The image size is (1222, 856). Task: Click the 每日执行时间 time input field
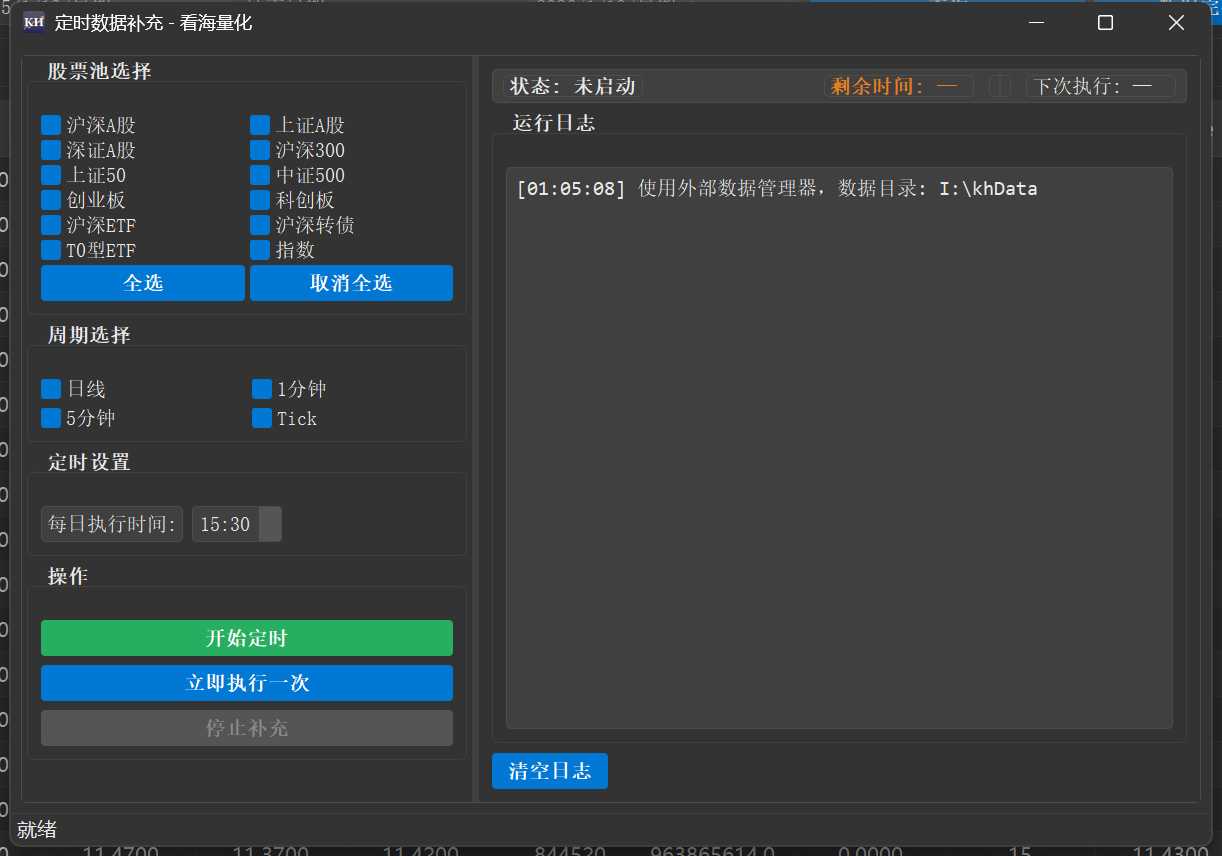click(226, 524)
